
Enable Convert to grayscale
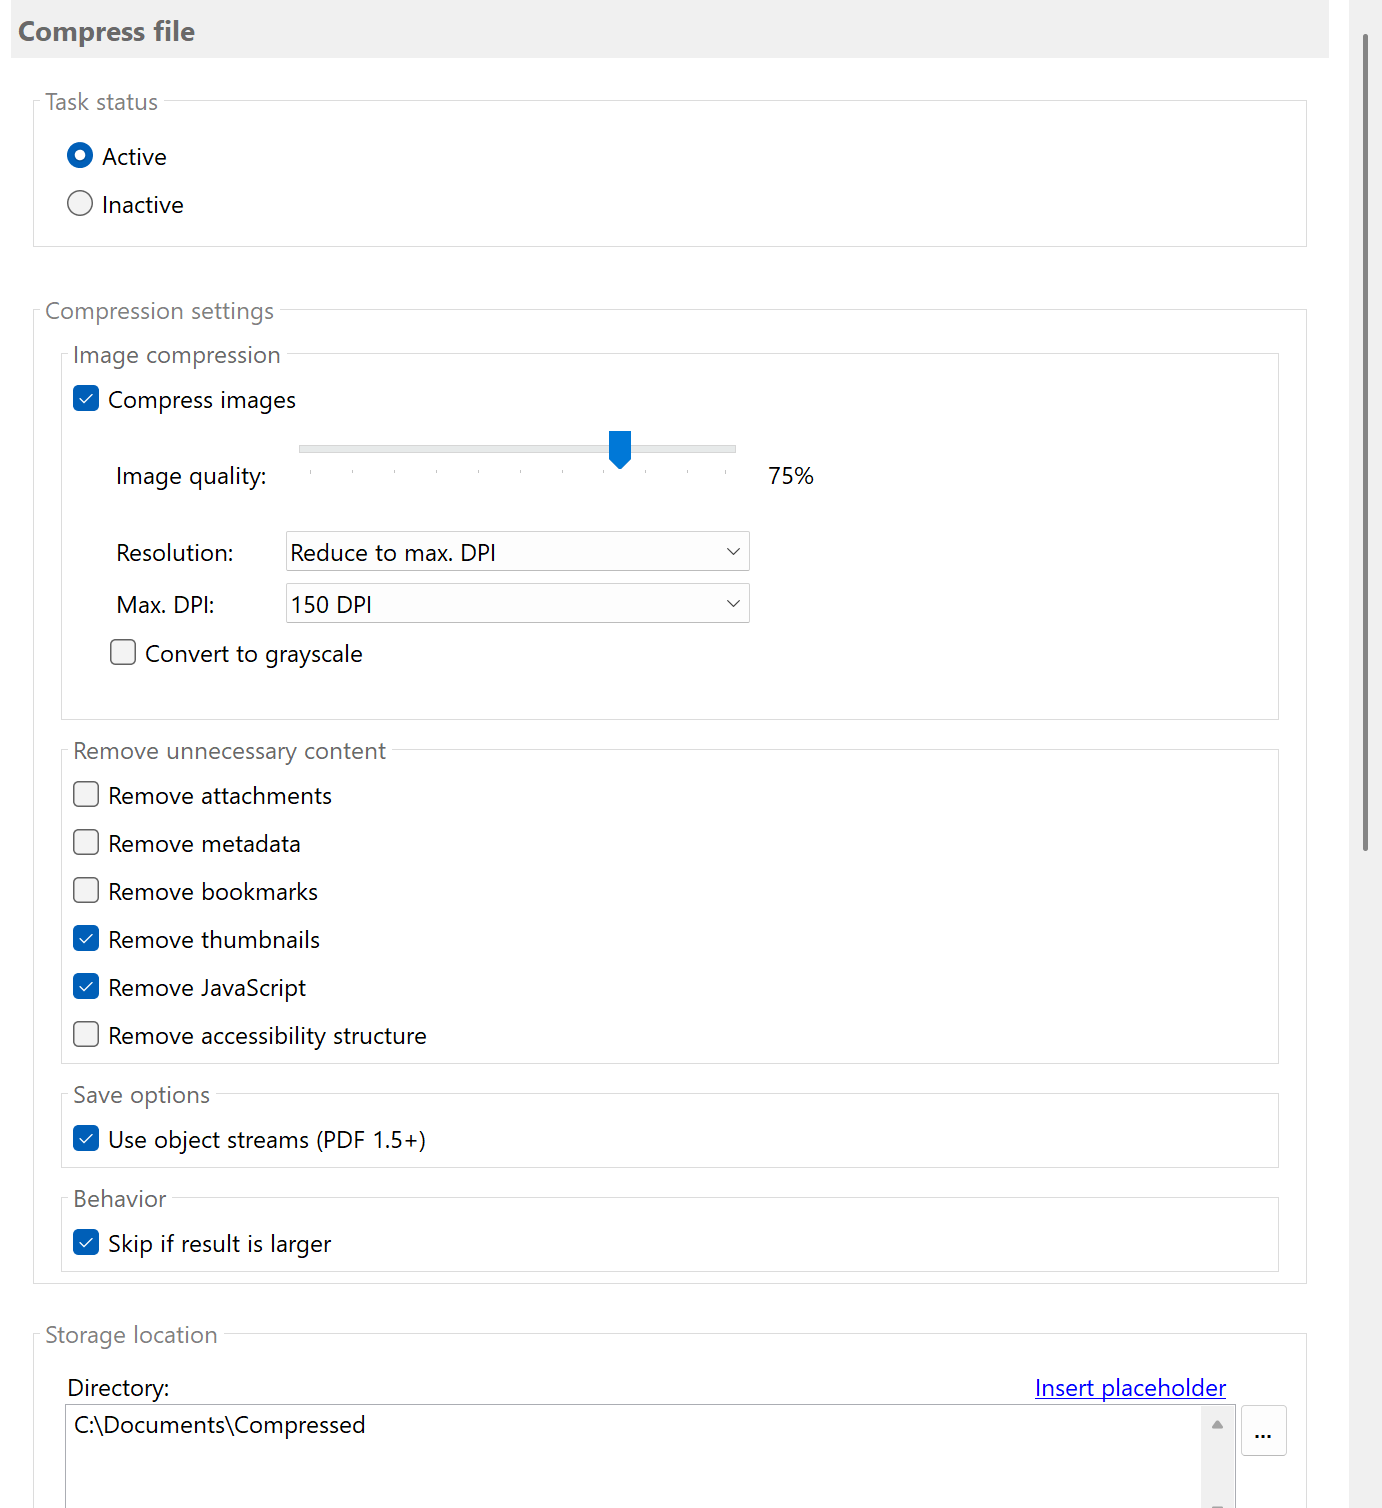pos(122,652)
